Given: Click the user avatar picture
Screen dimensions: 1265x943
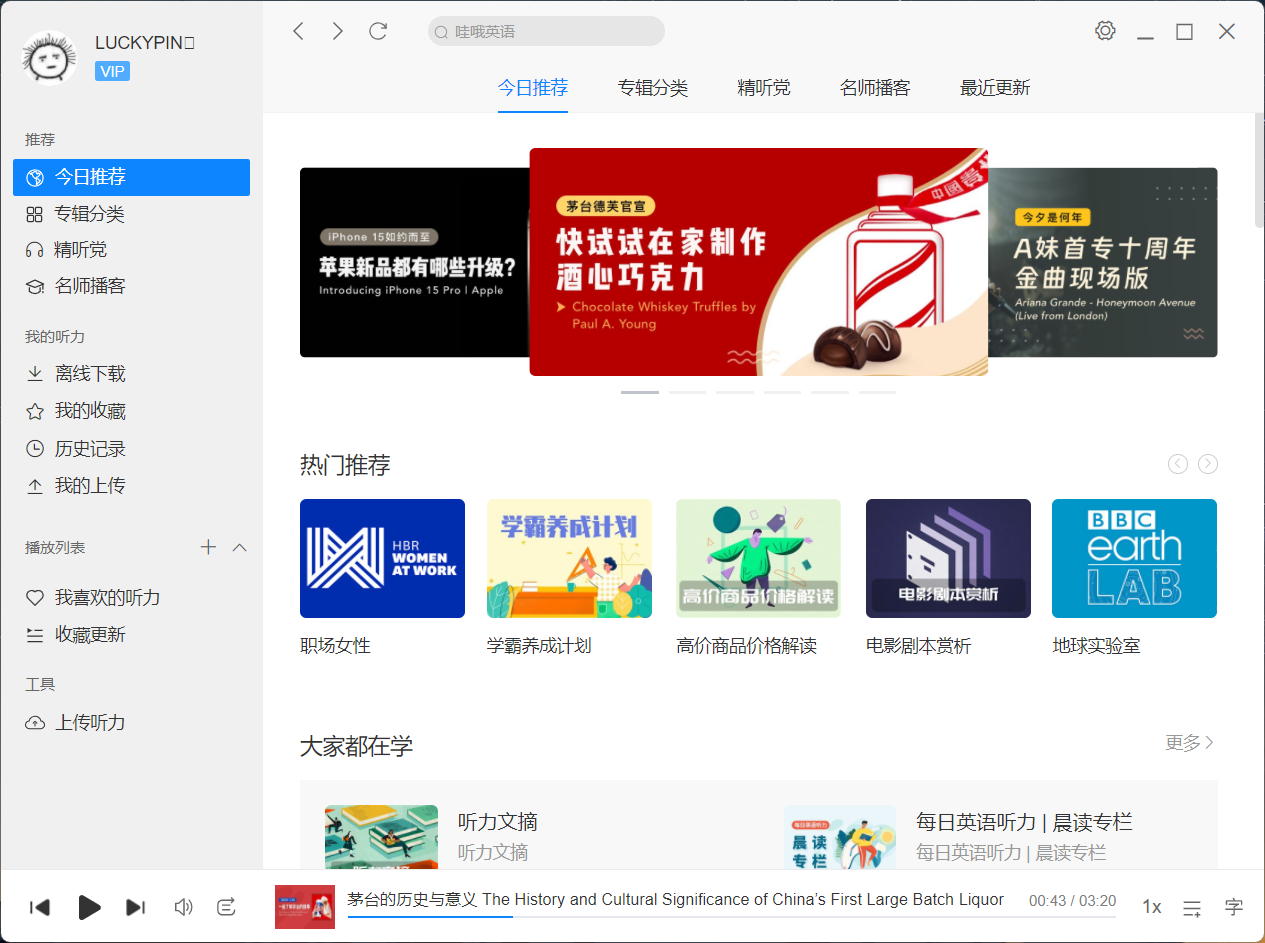Looking at the screenshot, I should point(49,58).
